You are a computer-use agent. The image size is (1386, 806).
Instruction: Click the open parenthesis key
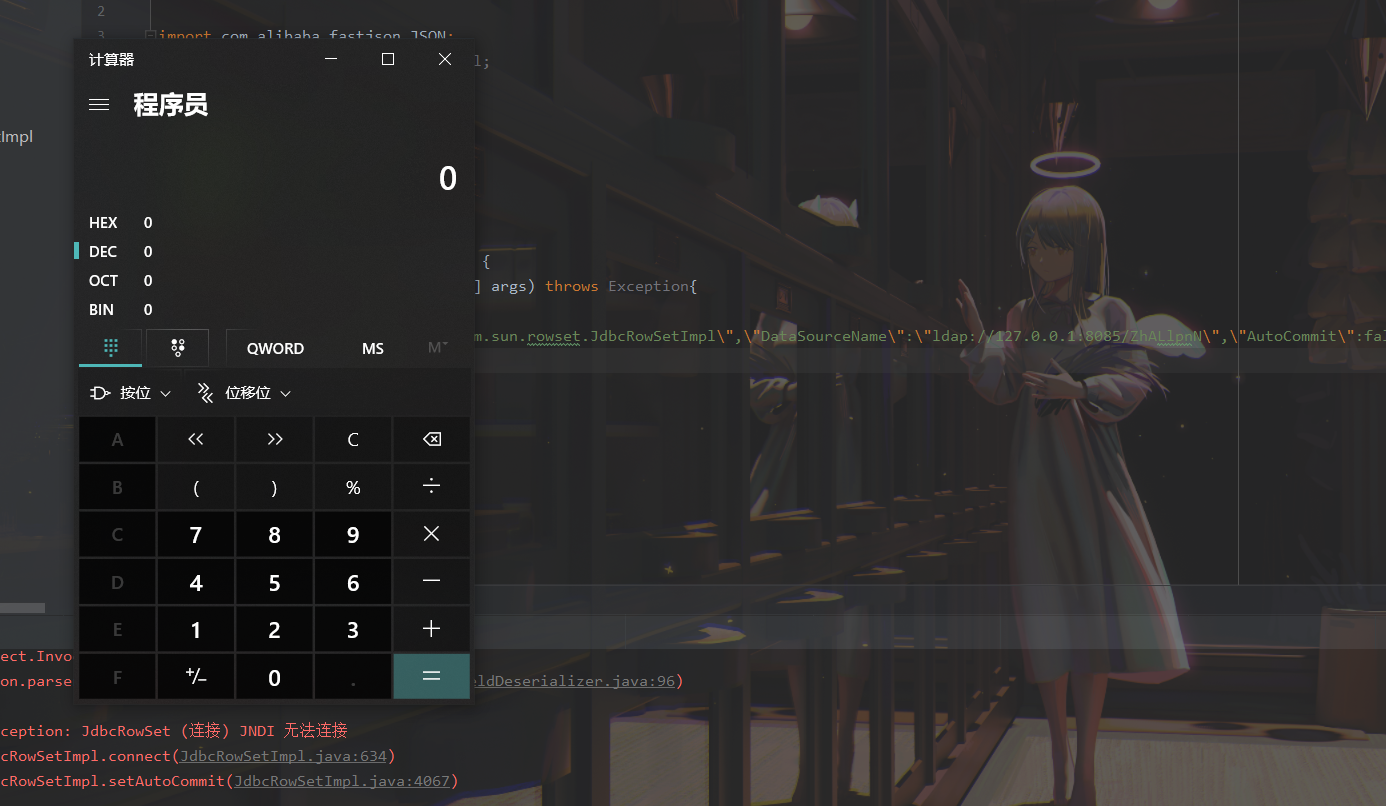point(196,487)
